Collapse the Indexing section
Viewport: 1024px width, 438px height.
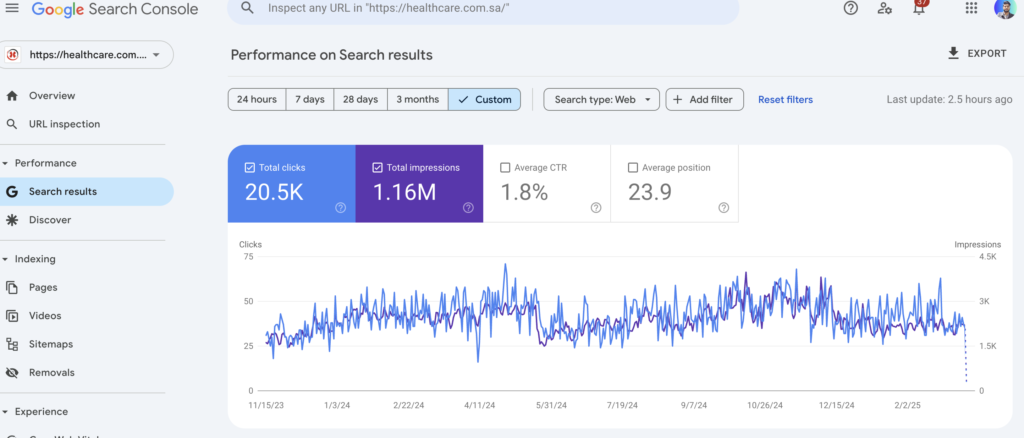pos(6,259)
